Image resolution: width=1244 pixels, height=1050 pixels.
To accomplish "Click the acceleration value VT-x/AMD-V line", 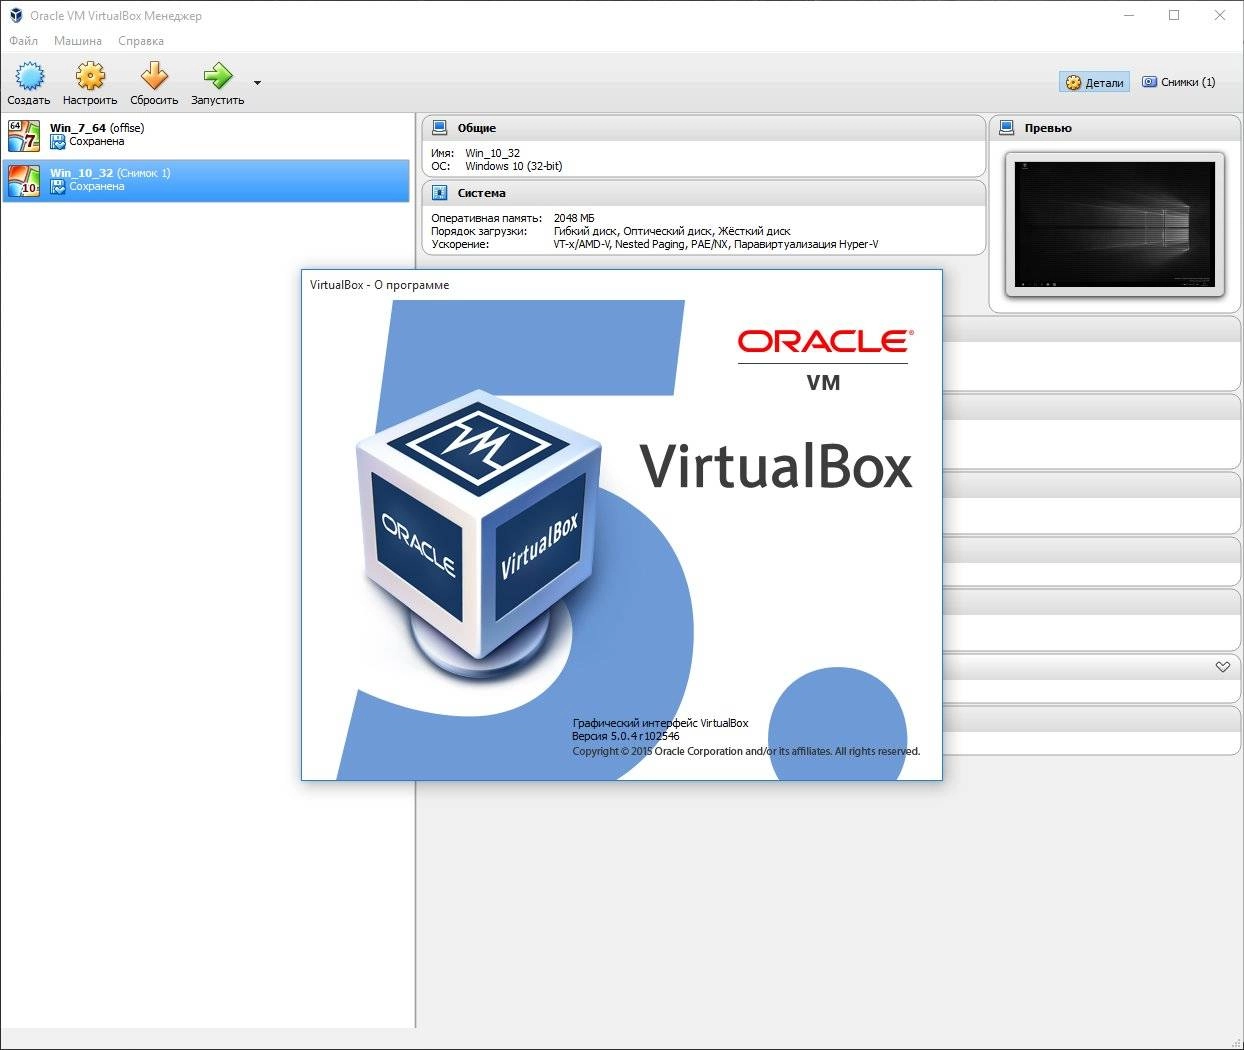I will click(716, 244).
